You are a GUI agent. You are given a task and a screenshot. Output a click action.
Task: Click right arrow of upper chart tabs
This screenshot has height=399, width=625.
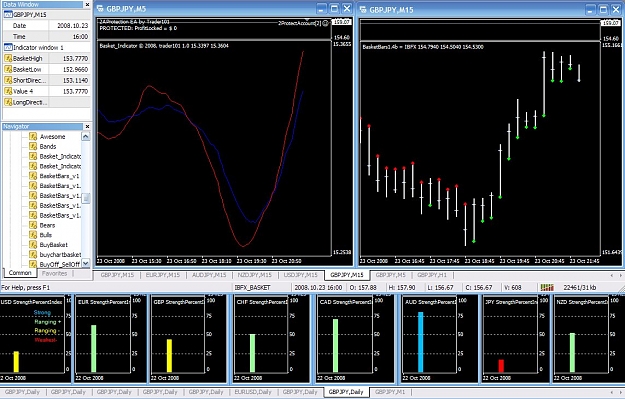[621, 275]
